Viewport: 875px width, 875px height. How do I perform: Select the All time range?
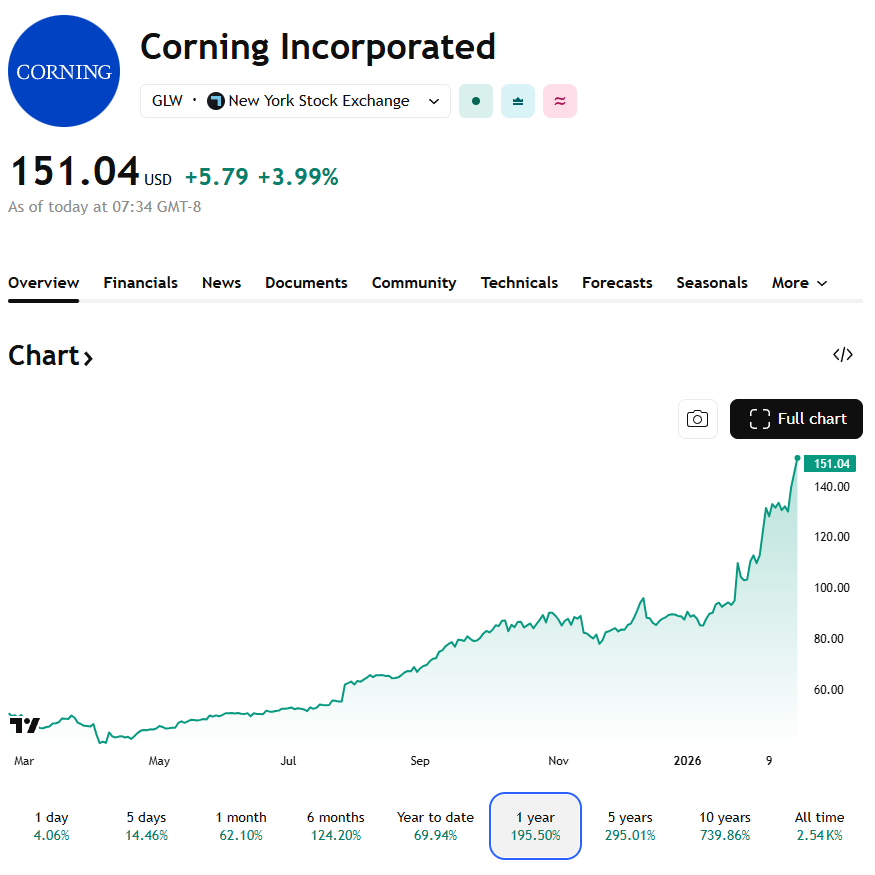coord(819,826)
